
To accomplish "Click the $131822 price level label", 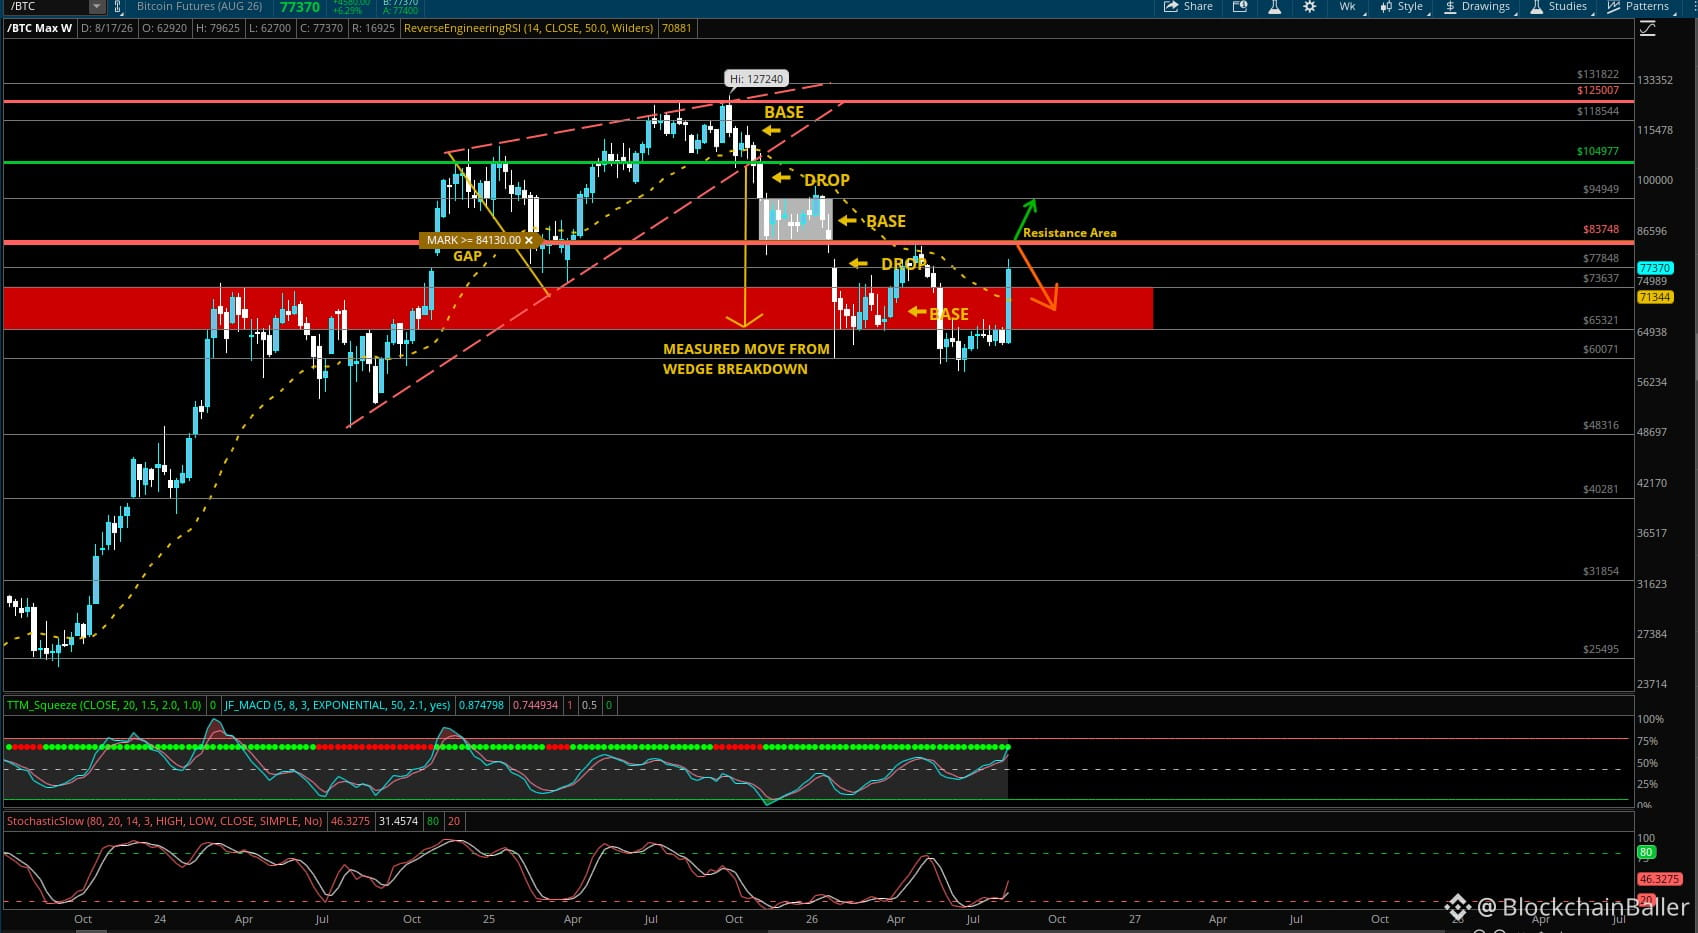I will point(1597,74).
